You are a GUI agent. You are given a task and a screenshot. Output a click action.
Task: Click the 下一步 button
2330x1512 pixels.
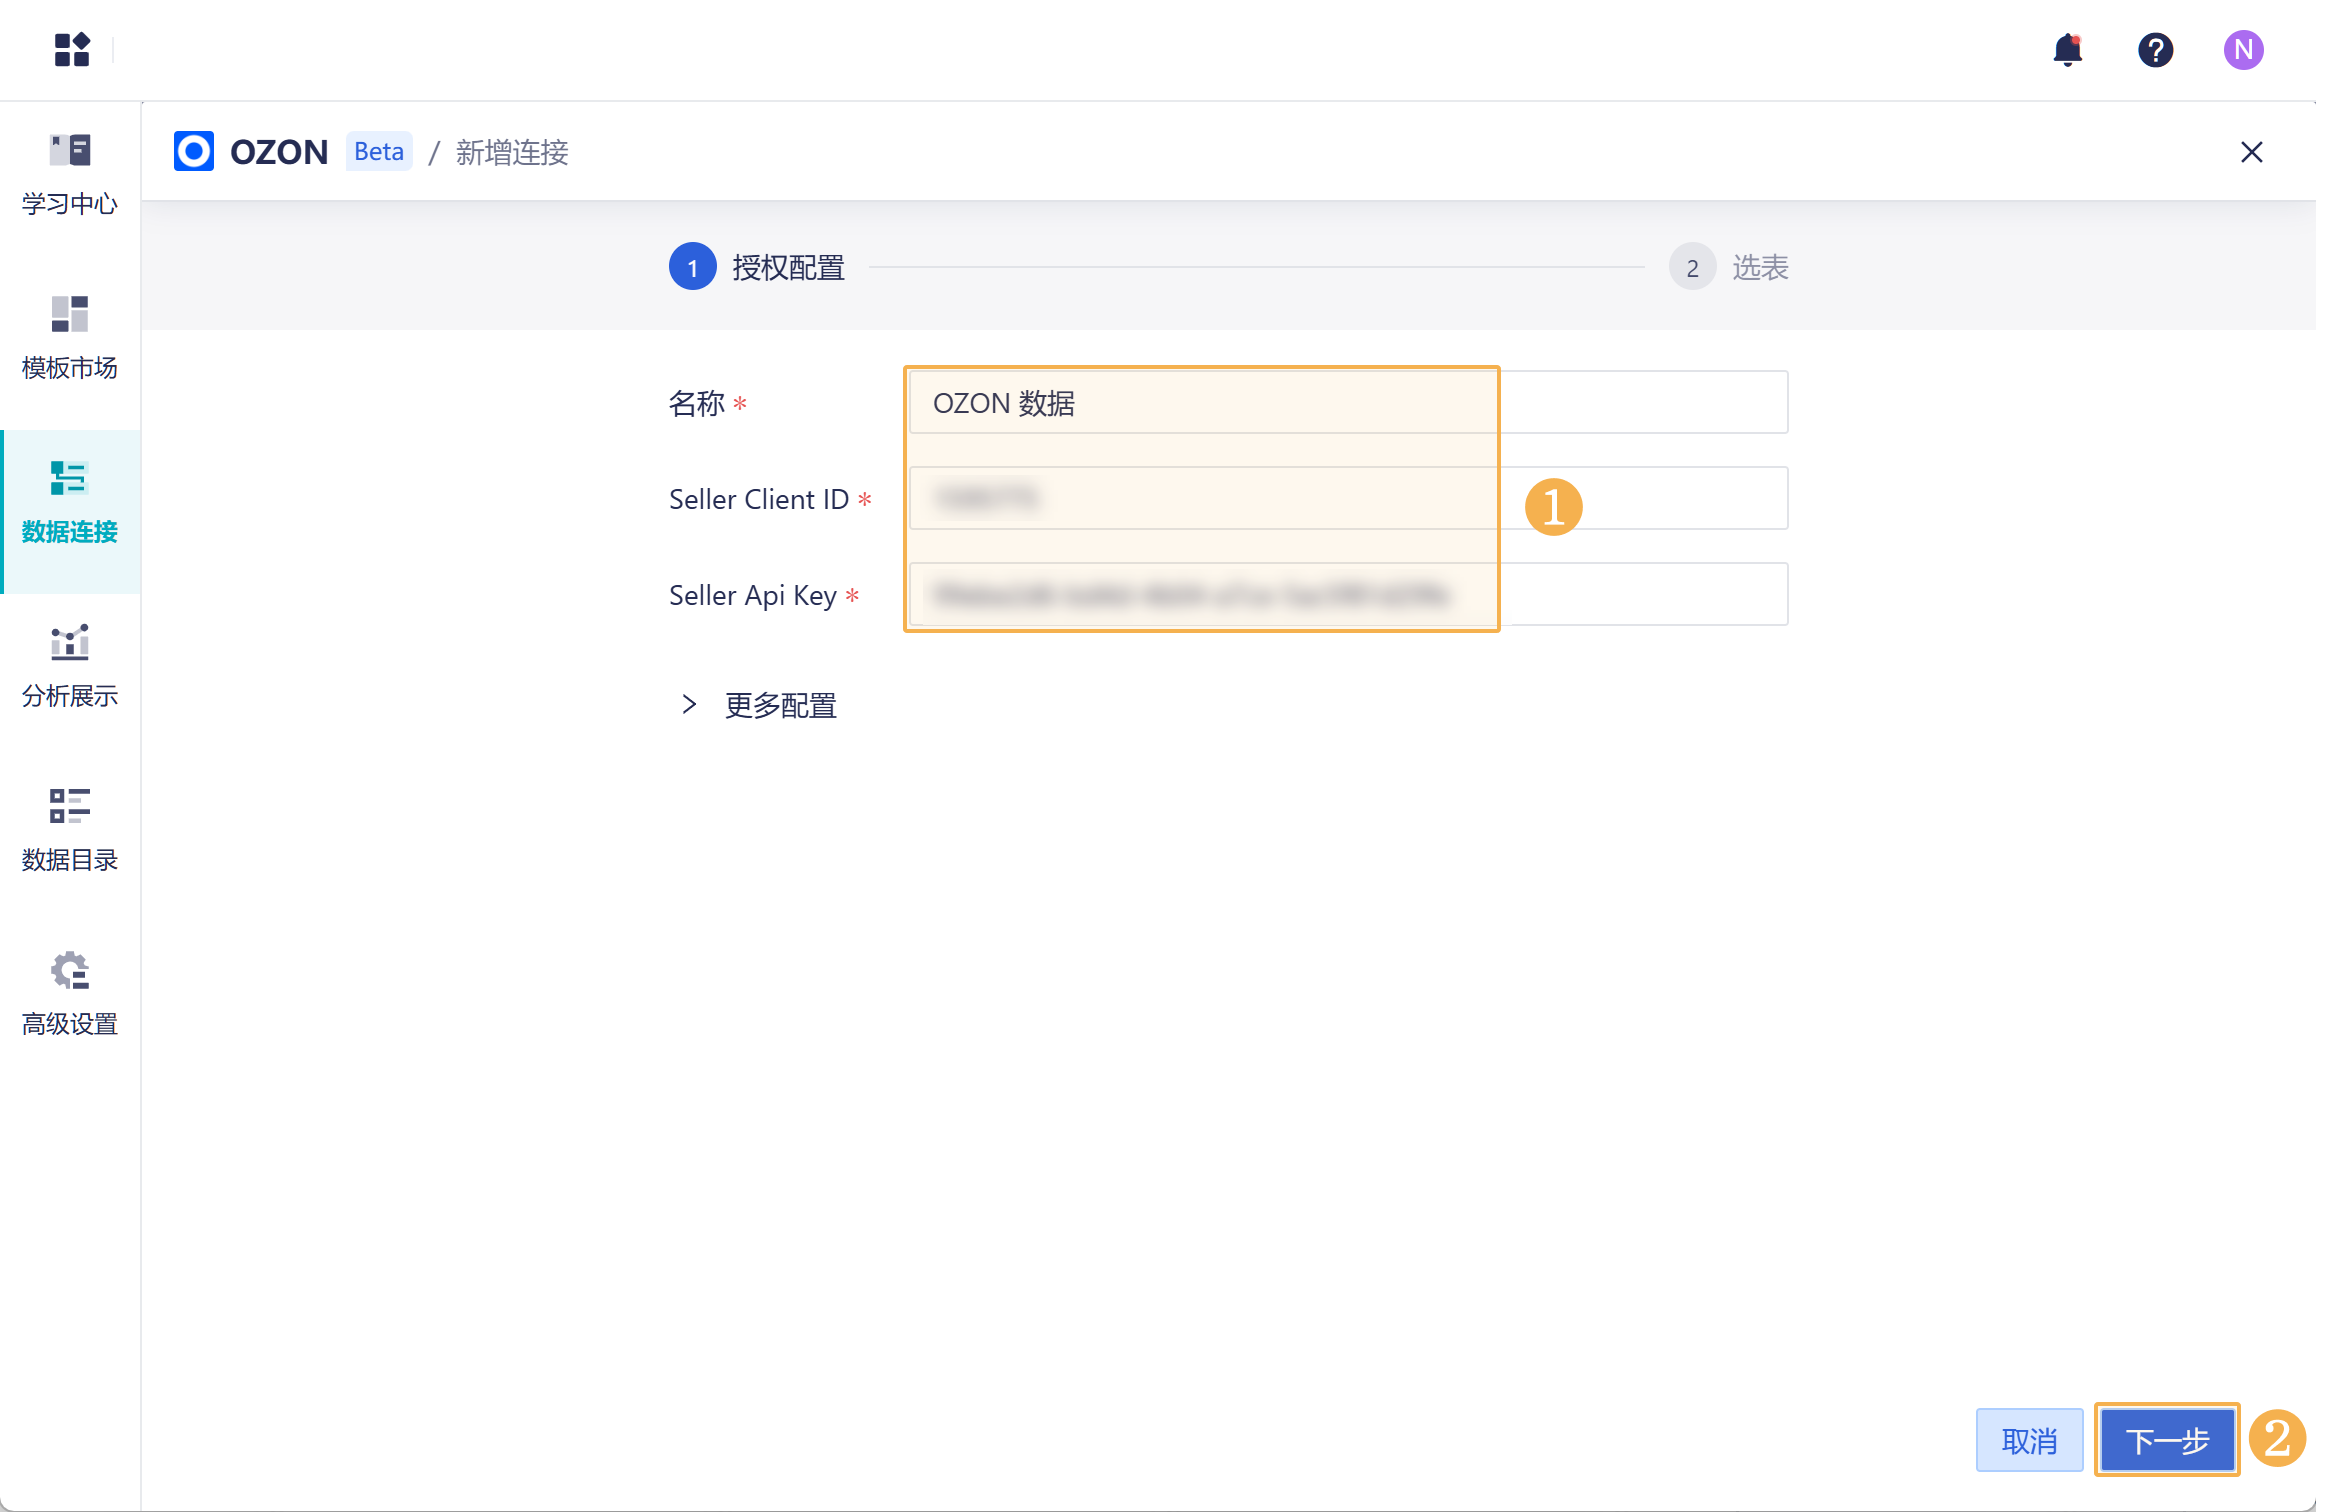[x=2167, y=1440]
